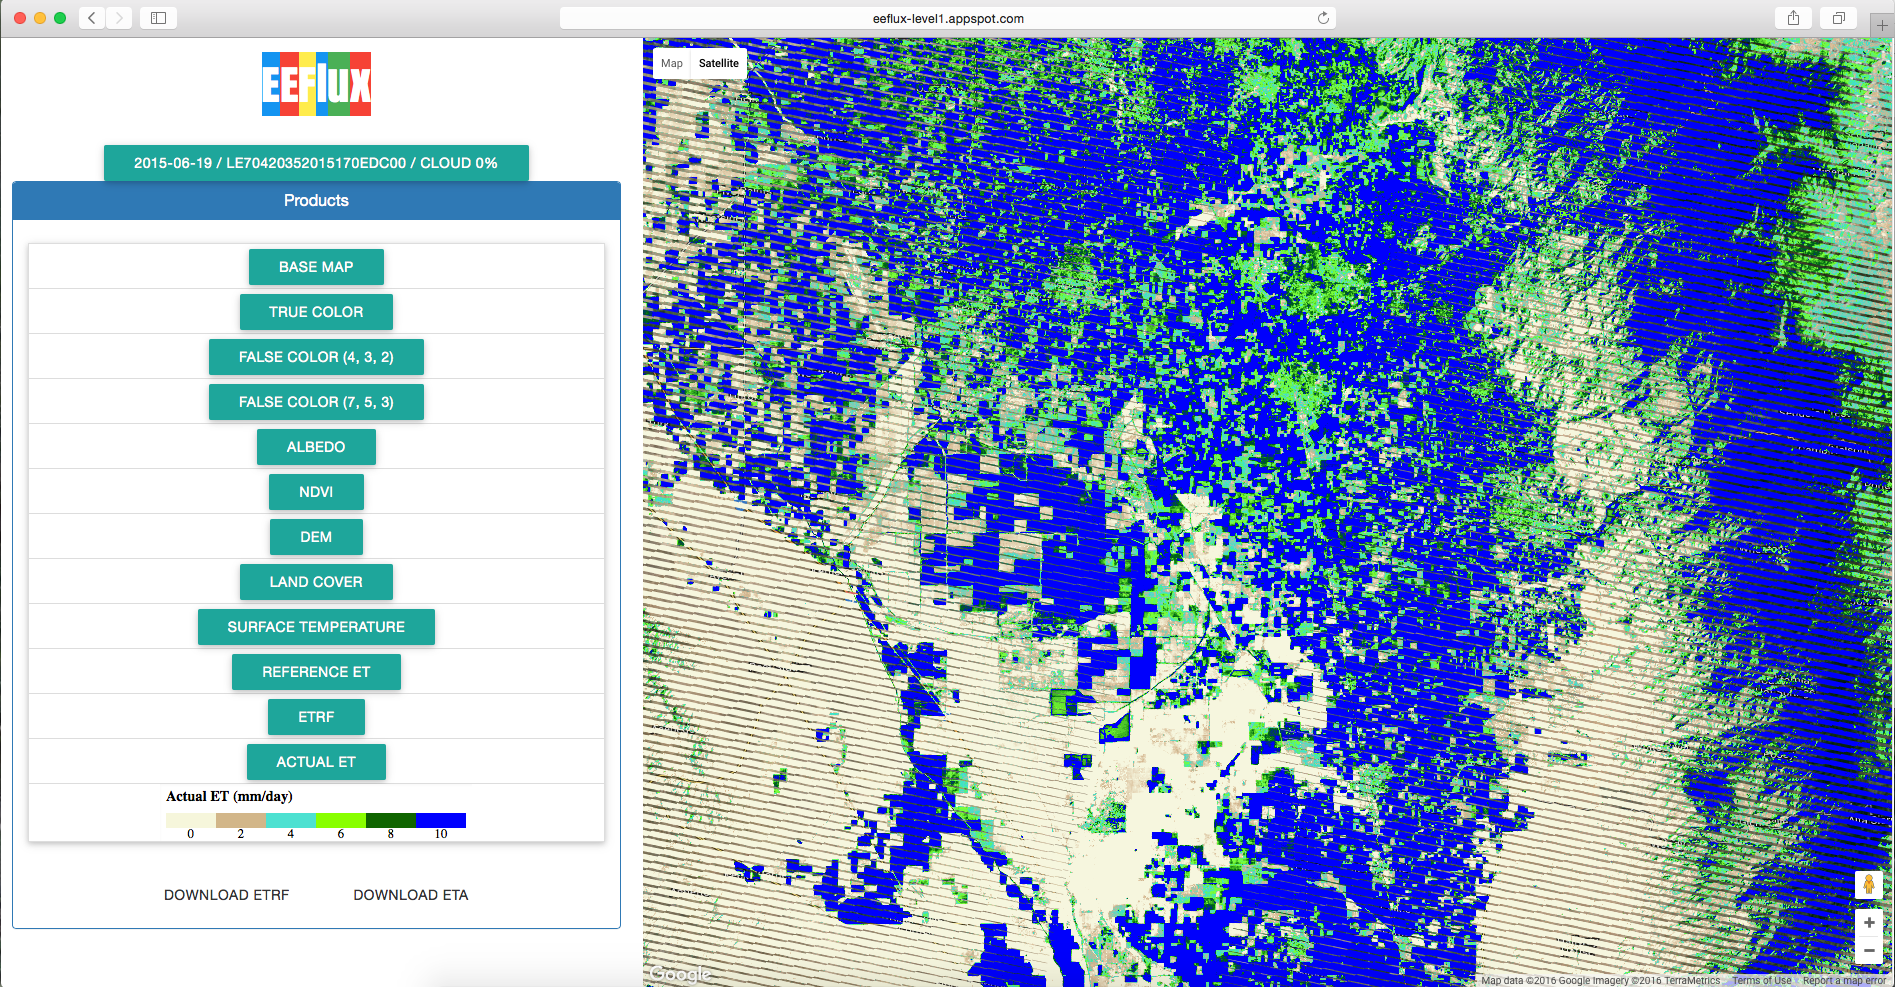This screenshot has width=1895, height=987.
Task: Focus the Safari address bar
Action: 947,18
